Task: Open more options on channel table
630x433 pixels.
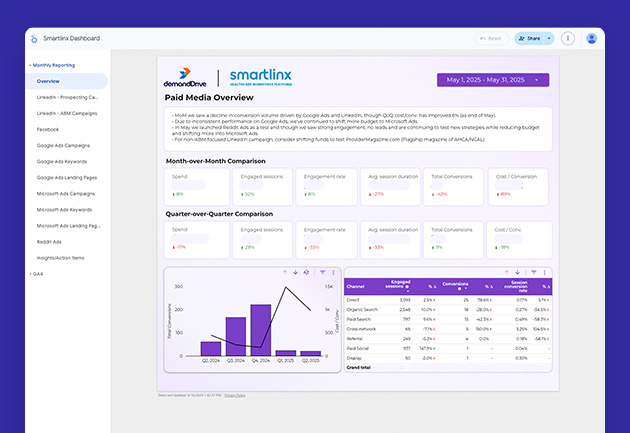Action: [544, 272]
